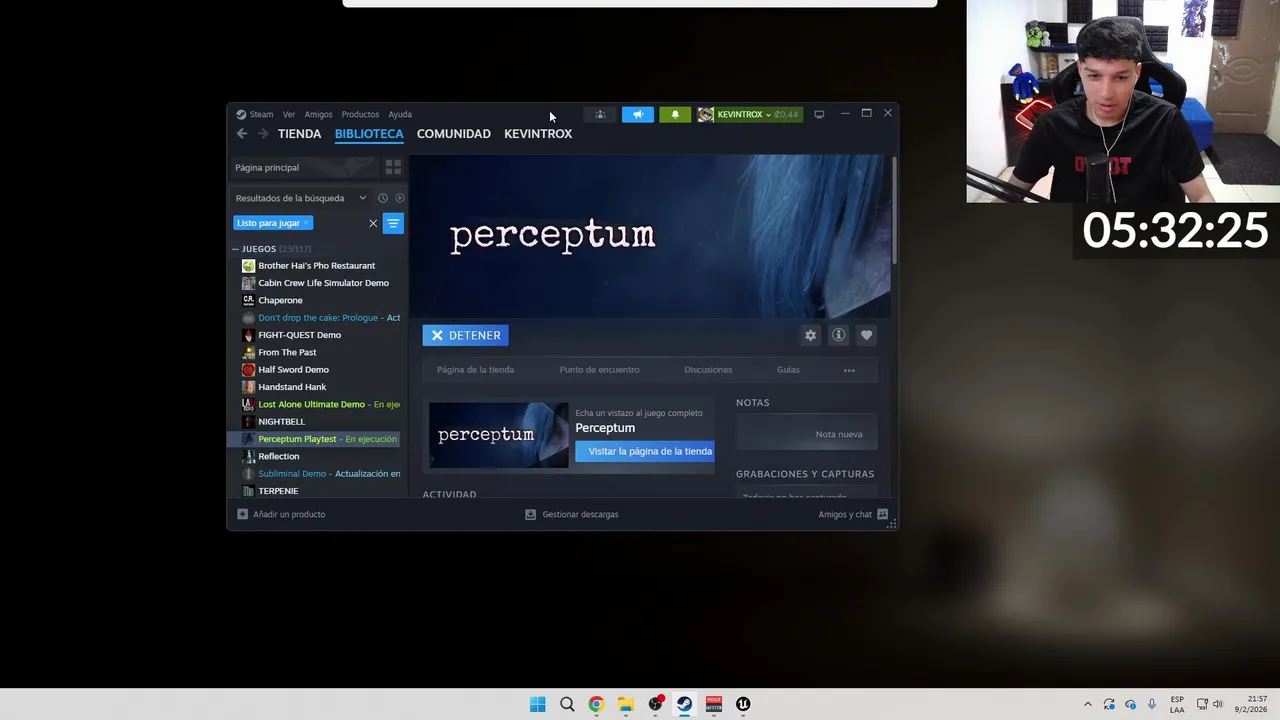The height and width of the screenshot is (720, 1280).
Task: Select Cabin Crew Life Simulator Demo
Action: point(316,283)
